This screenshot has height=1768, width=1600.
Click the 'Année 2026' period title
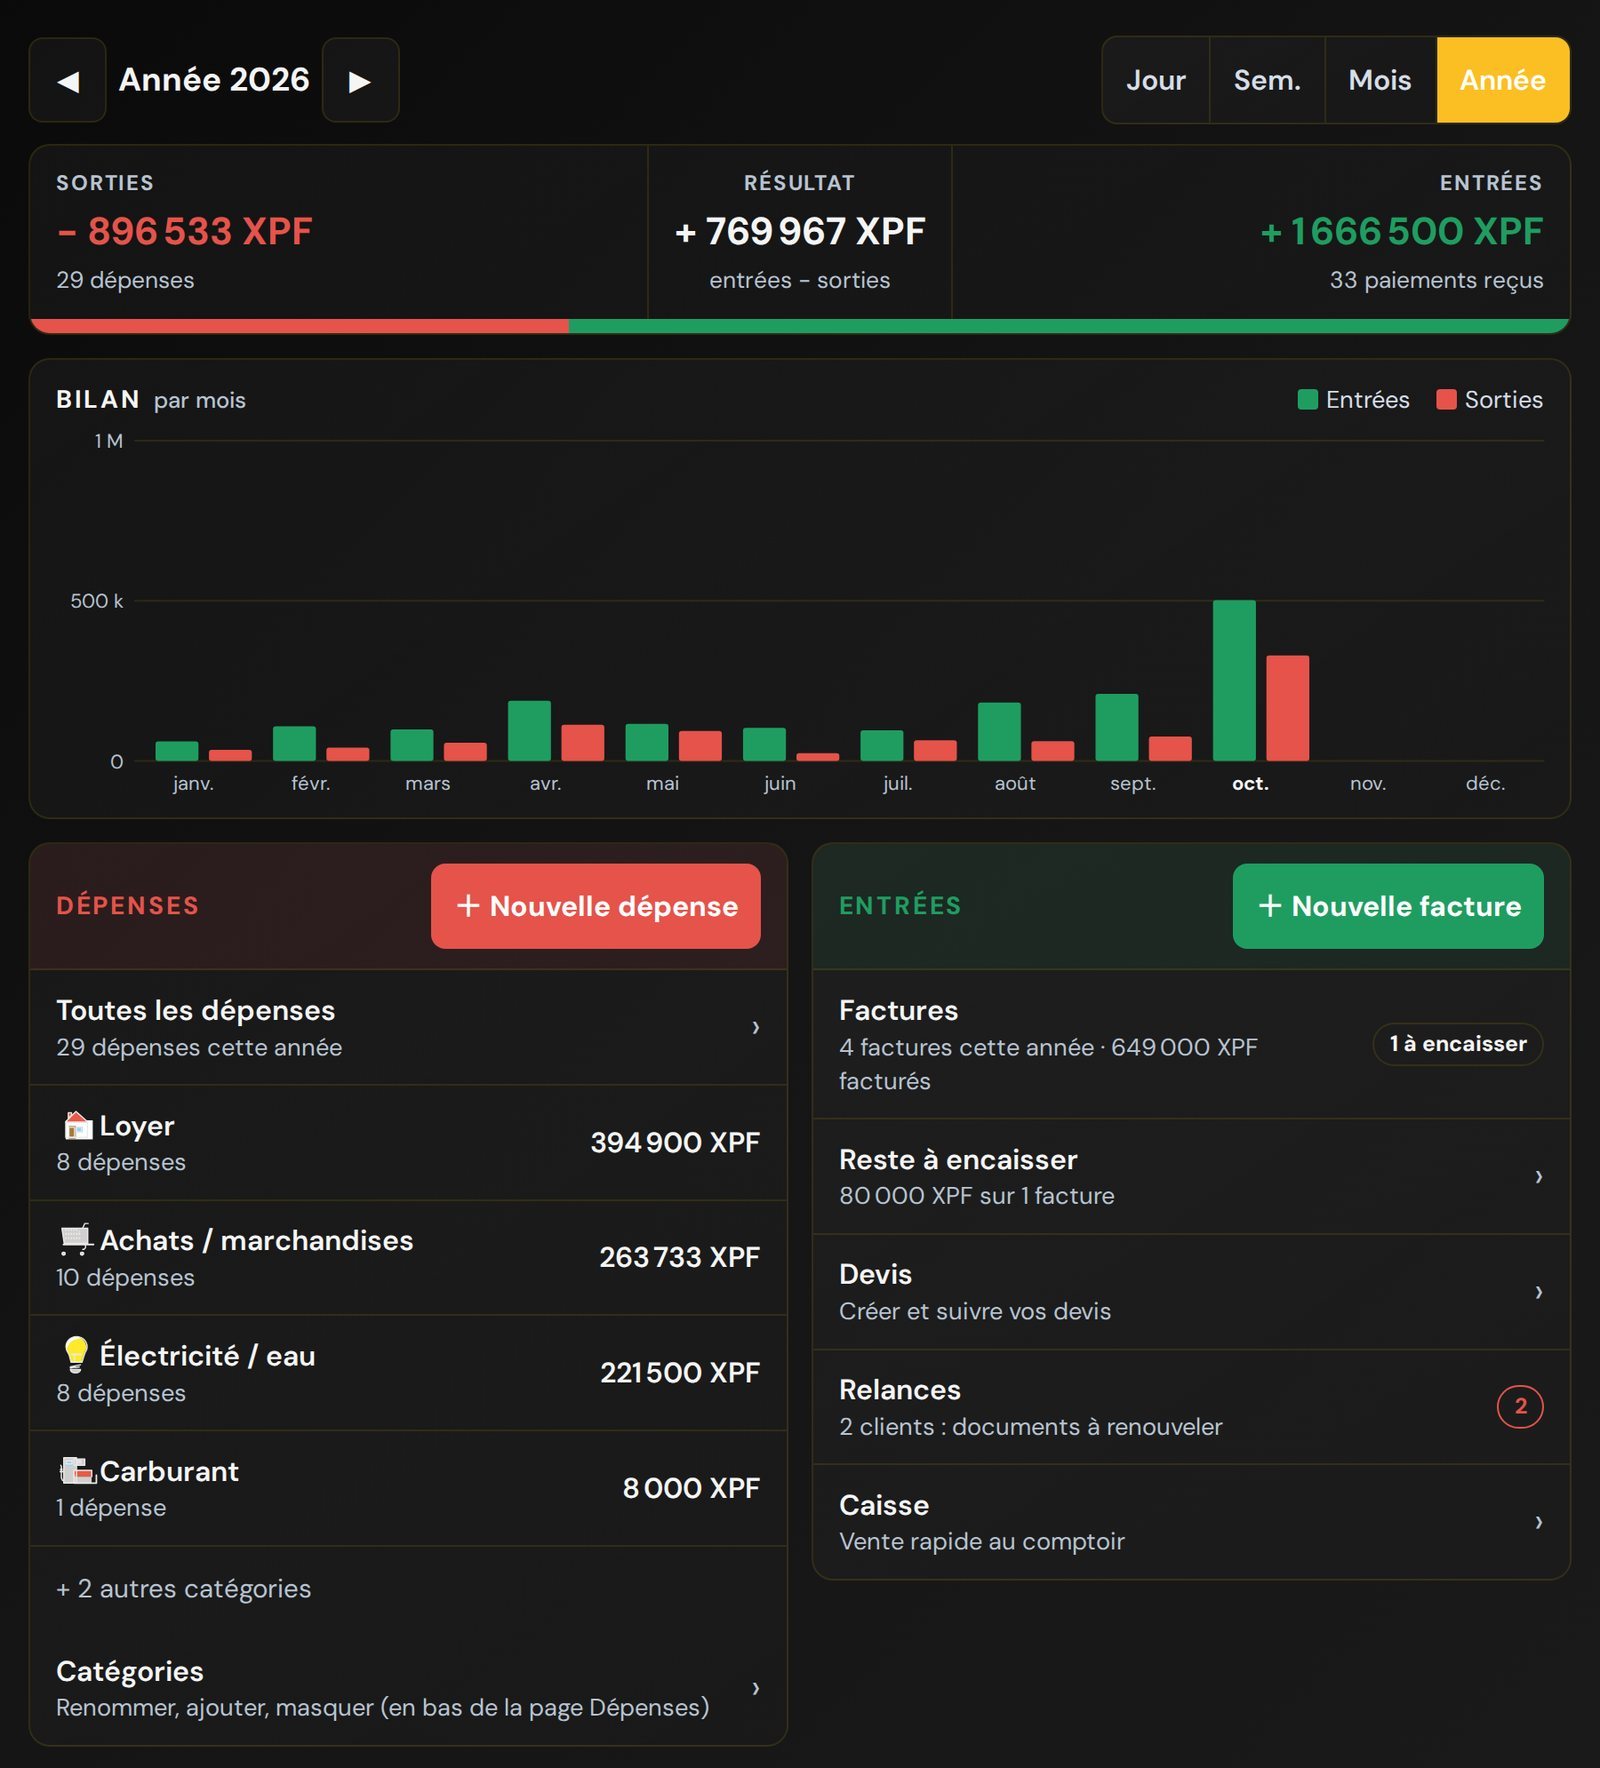(x=214, y=80)
